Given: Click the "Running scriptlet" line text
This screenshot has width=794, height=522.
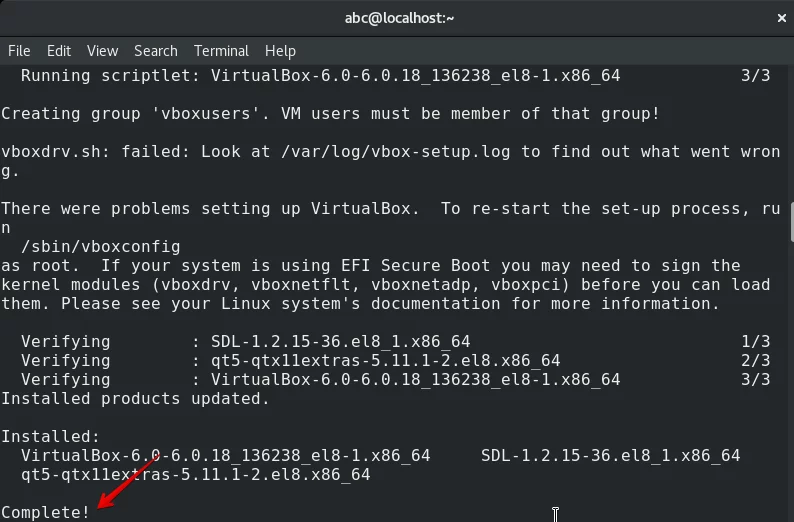Looking at the screenshot, I should (321, 75).
